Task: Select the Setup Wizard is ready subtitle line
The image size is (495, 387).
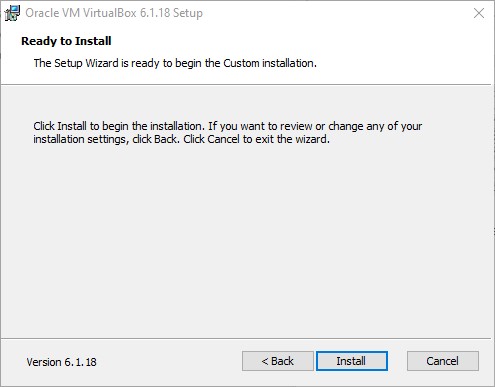Action: click(x=175, y=63)
